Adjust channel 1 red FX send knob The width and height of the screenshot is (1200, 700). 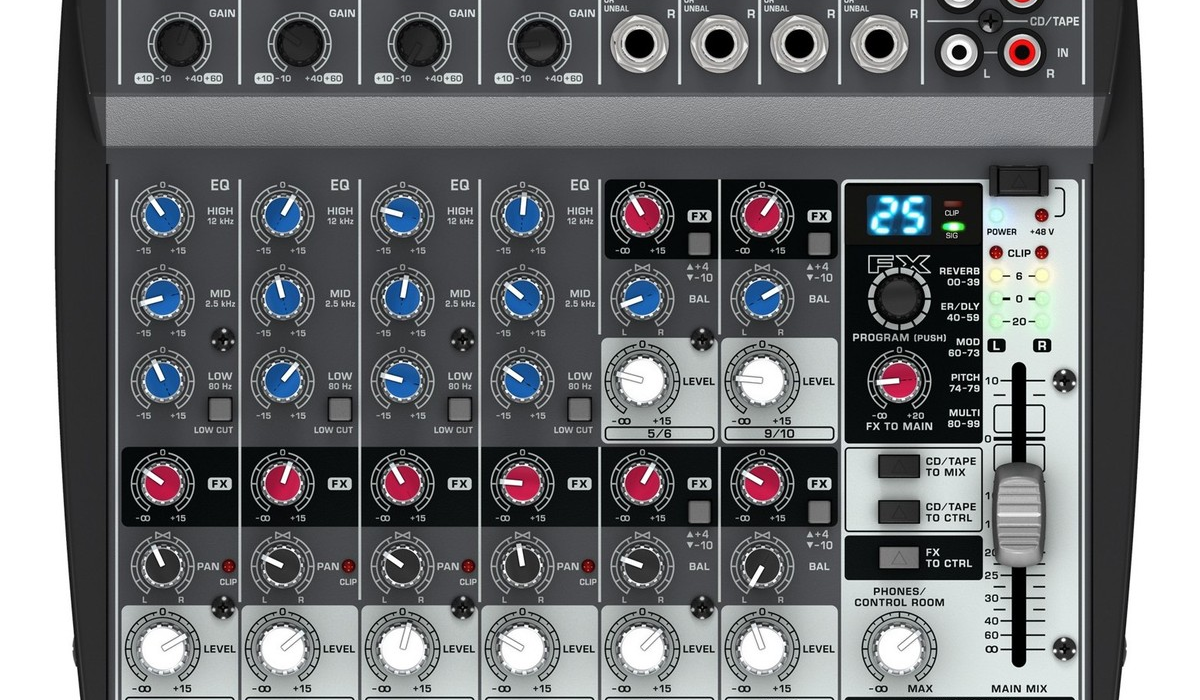coord(161,483)
